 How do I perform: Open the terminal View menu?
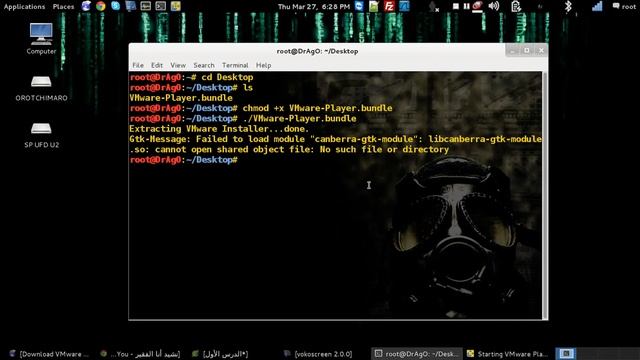point(178,65)
